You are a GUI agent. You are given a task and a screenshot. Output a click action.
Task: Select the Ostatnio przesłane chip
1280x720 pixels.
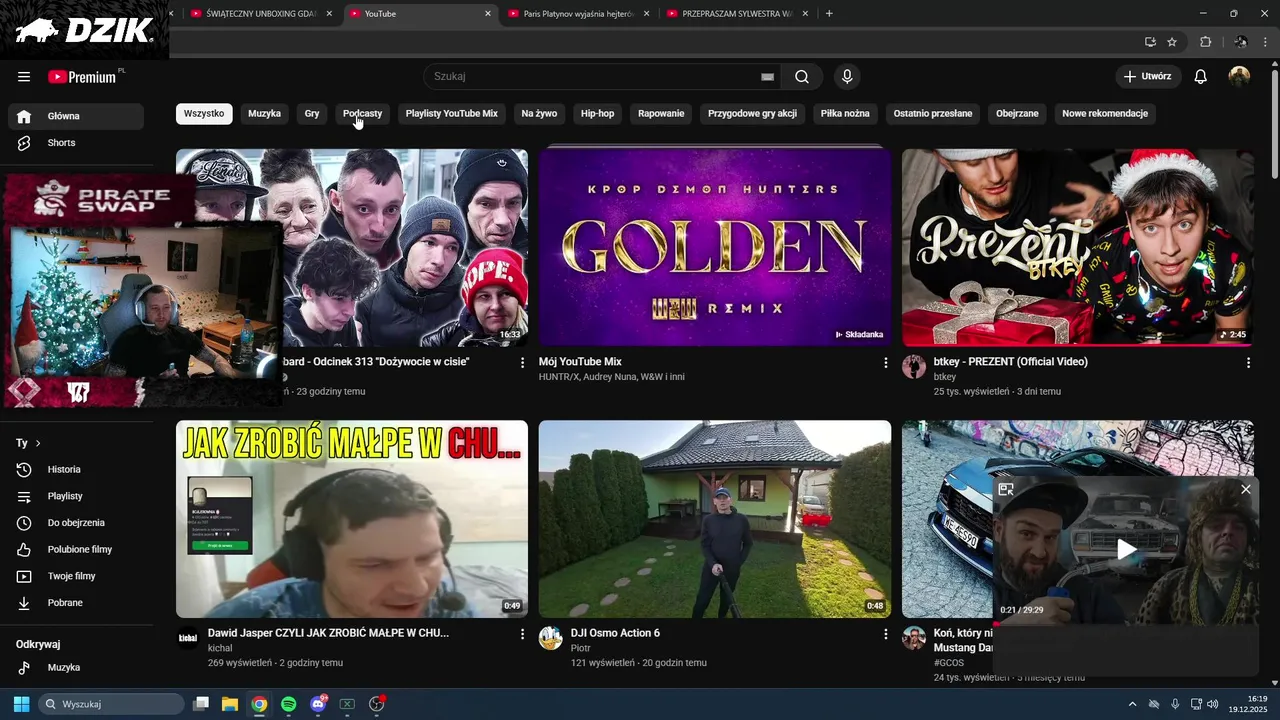tap(933, 114)
